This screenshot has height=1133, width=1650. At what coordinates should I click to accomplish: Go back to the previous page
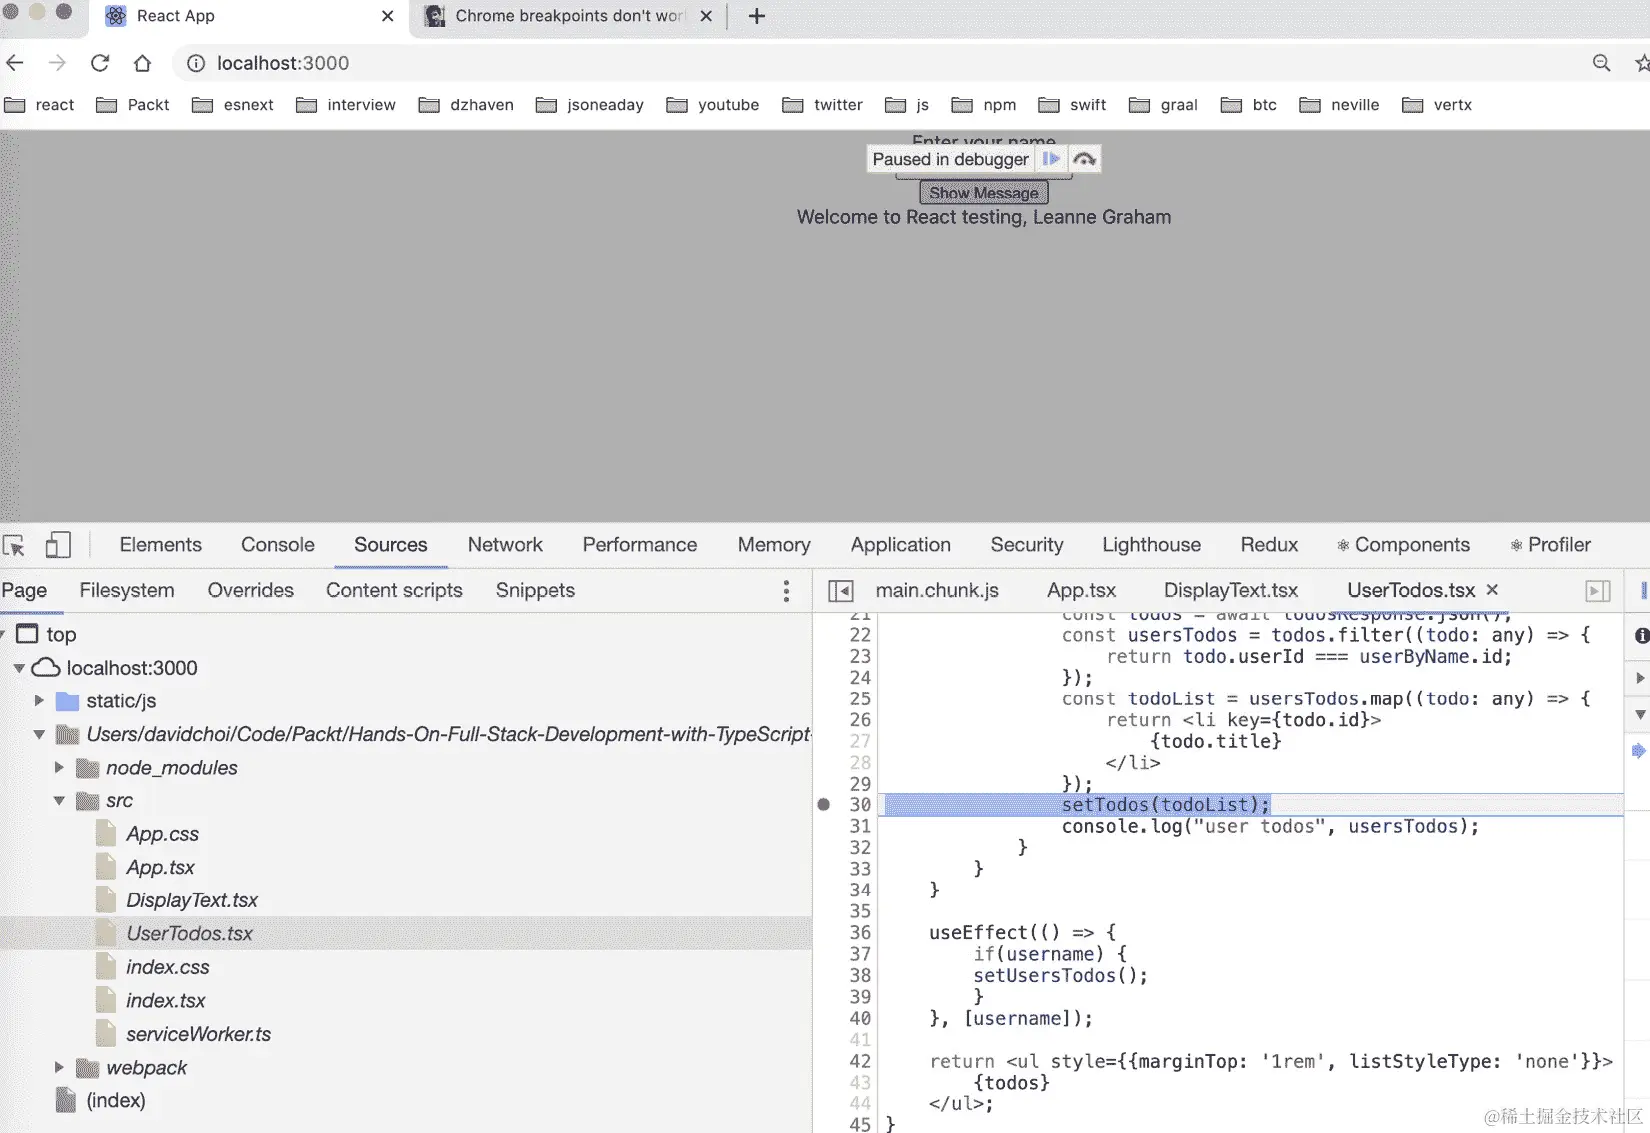(15, 63)
